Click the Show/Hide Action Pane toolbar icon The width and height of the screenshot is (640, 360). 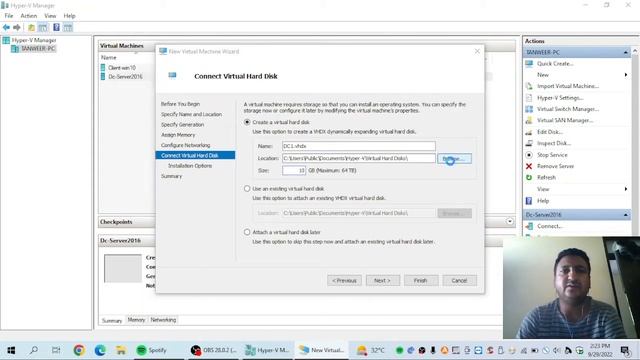[x=68, y=27]
